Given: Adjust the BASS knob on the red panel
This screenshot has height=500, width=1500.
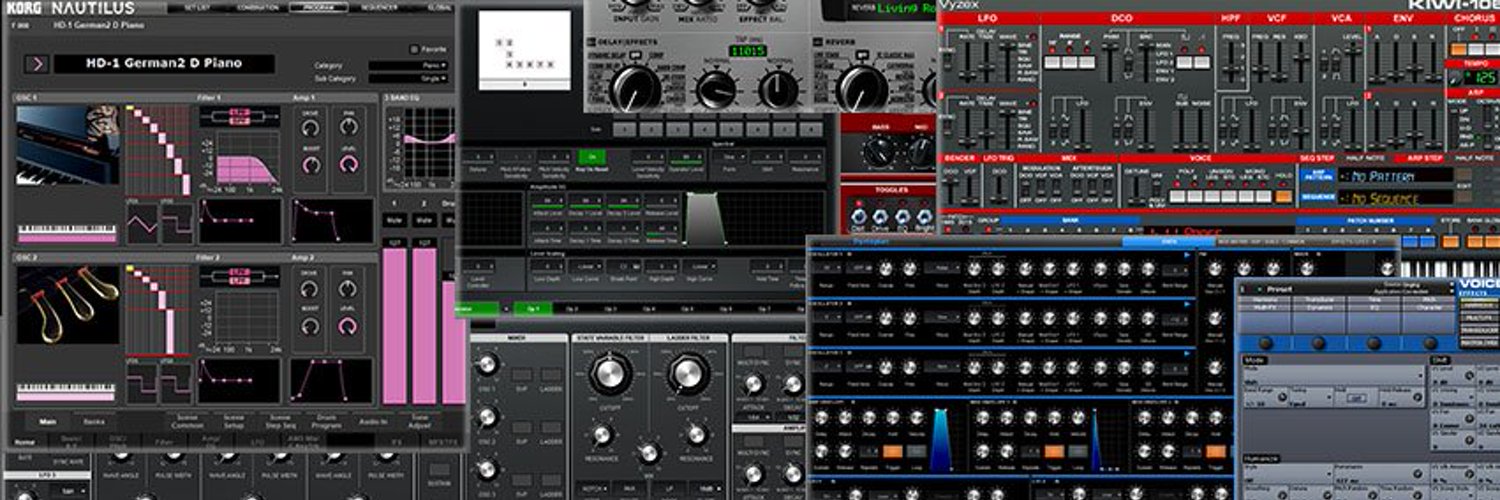Looking at the screenshot, I should (x=878, y=152).
